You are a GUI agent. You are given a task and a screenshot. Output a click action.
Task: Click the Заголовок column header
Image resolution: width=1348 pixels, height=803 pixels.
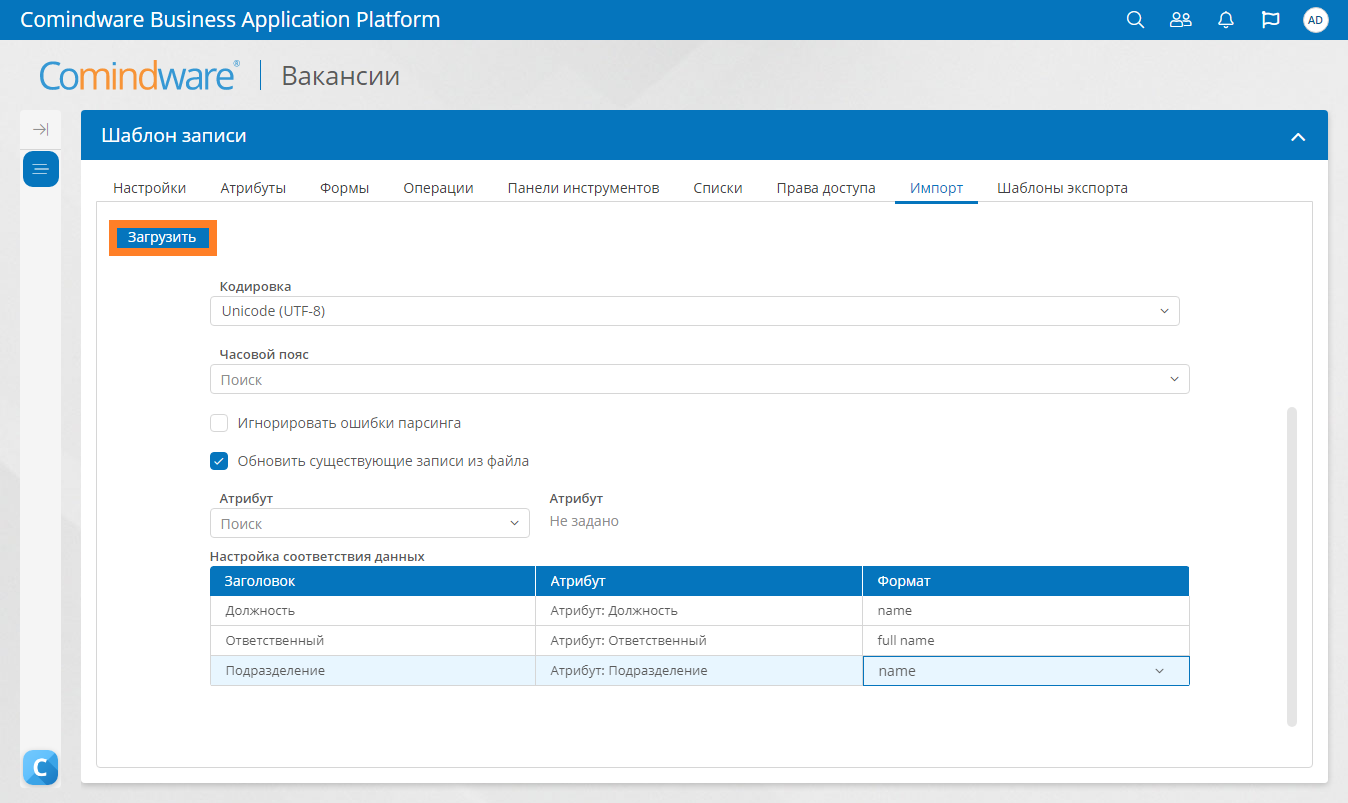coord(372,581)
